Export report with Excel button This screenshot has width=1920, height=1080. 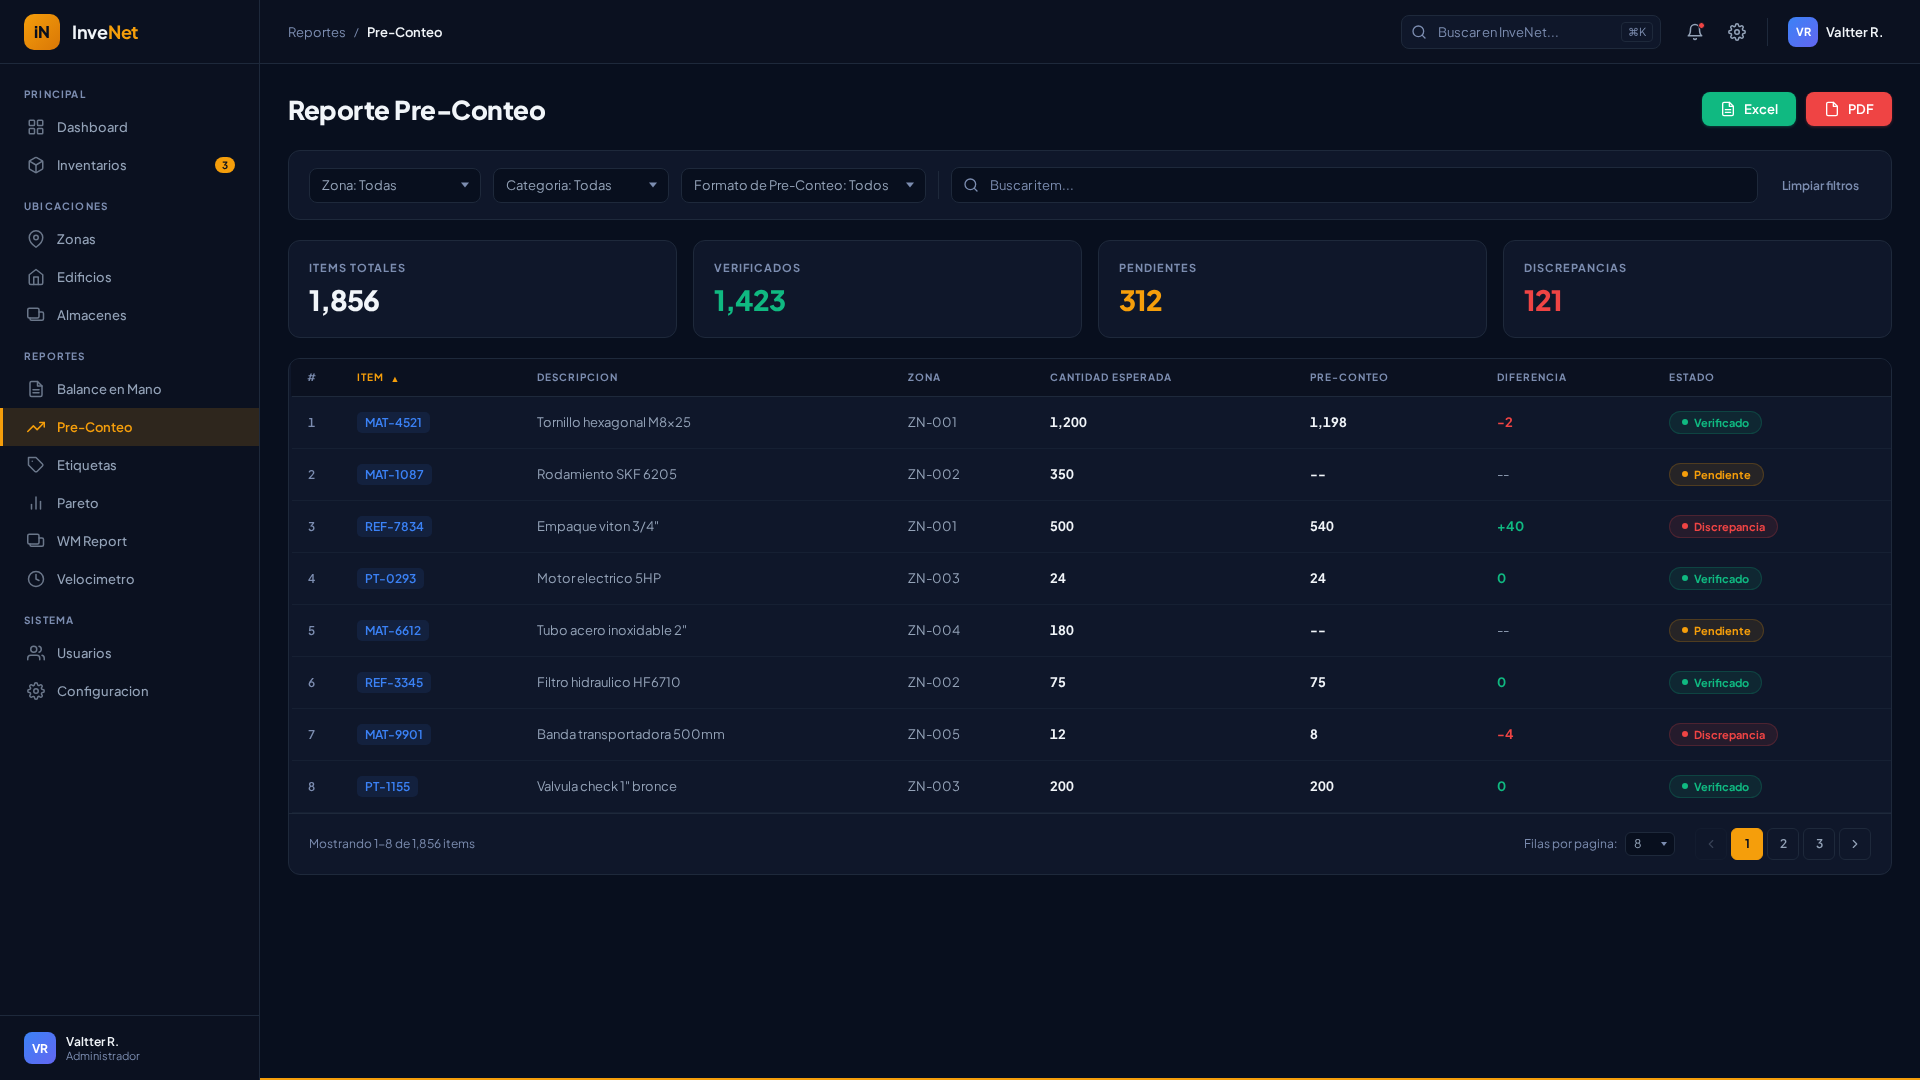click(1748, 109)
